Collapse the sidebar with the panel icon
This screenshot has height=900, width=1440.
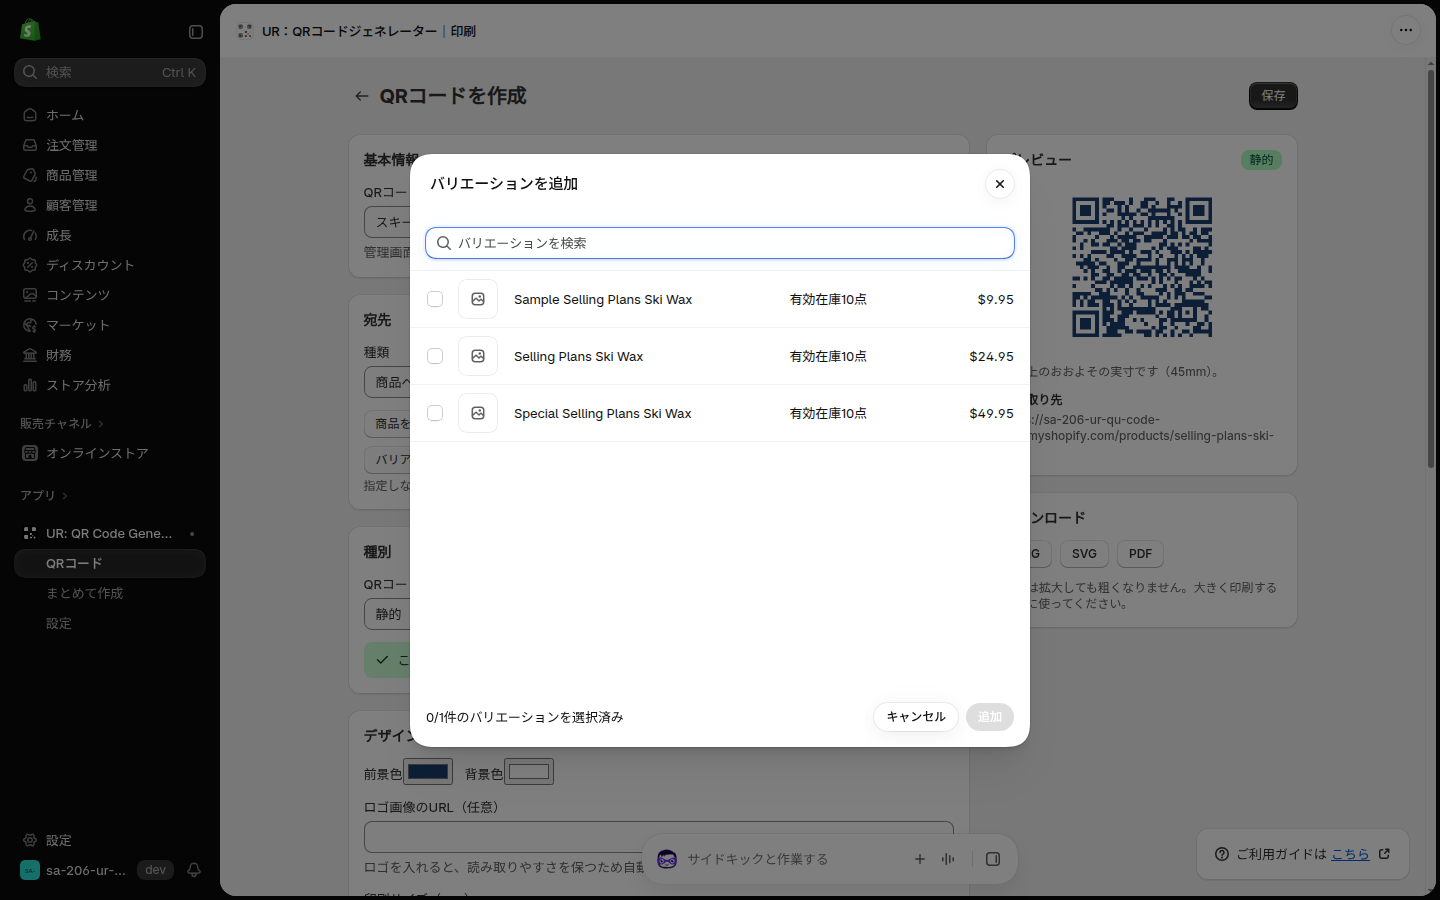(x=196, y=32)
